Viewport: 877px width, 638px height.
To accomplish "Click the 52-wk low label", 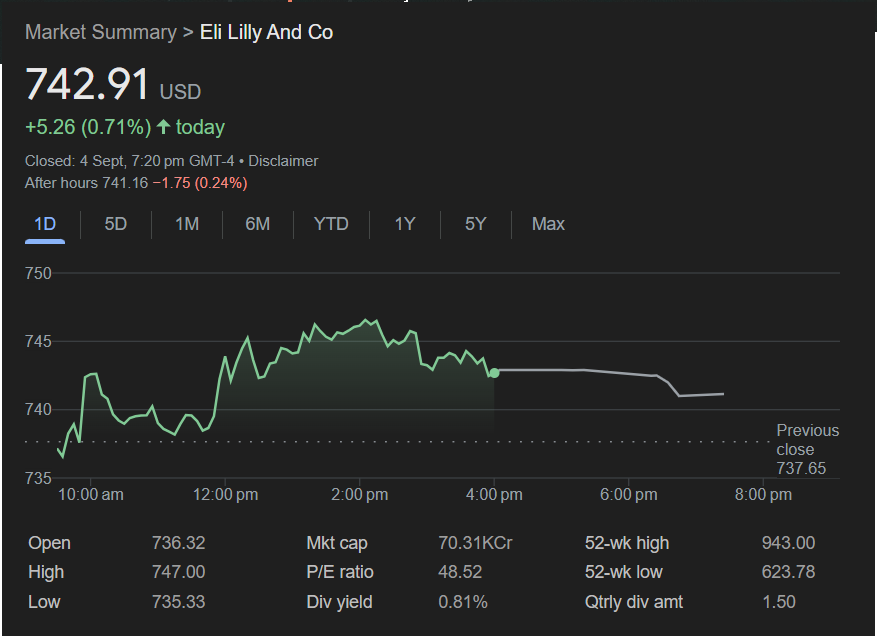I will point(624,572).
